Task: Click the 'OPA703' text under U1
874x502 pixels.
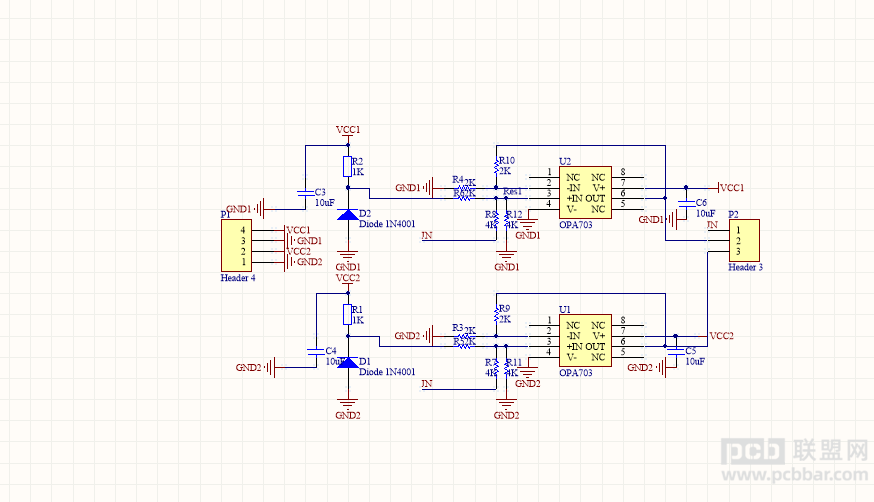Action: [576, 373]
